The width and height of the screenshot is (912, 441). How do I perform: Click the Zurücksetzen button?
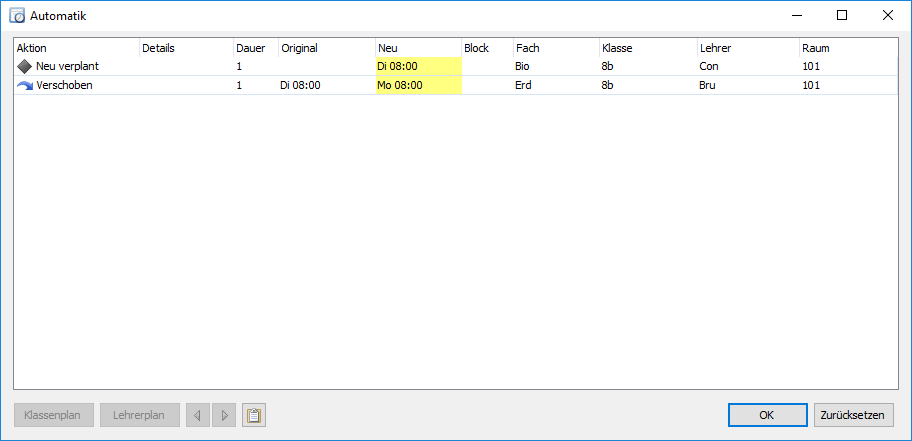853,415
